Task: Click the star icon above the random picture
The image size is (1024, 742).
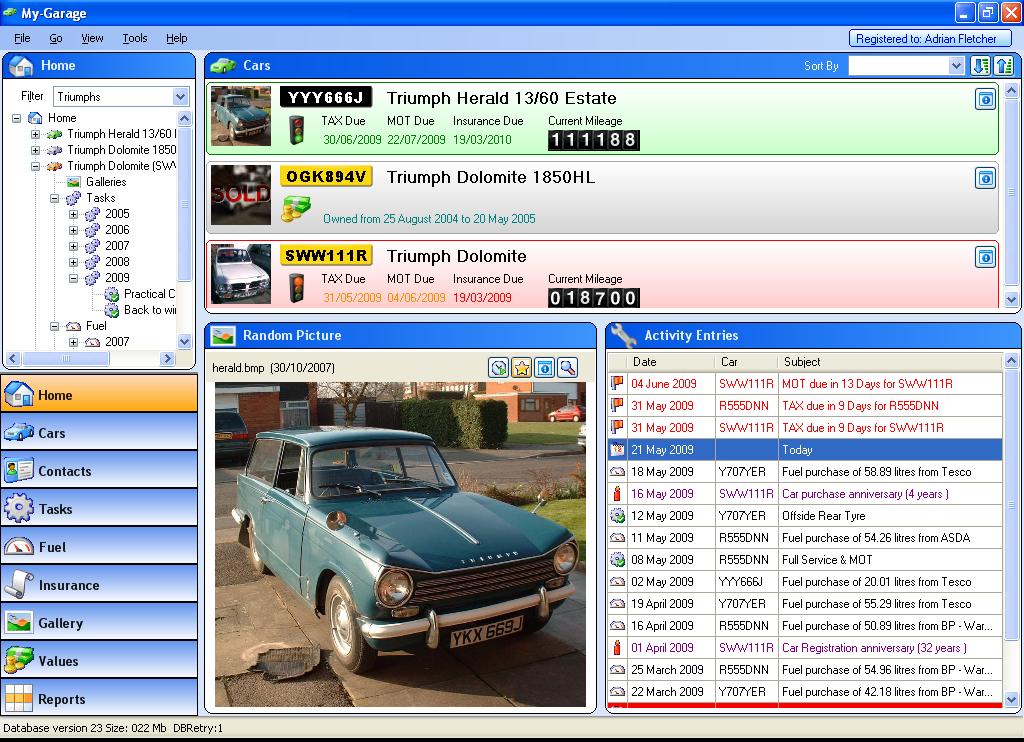Action: (521, 368)
